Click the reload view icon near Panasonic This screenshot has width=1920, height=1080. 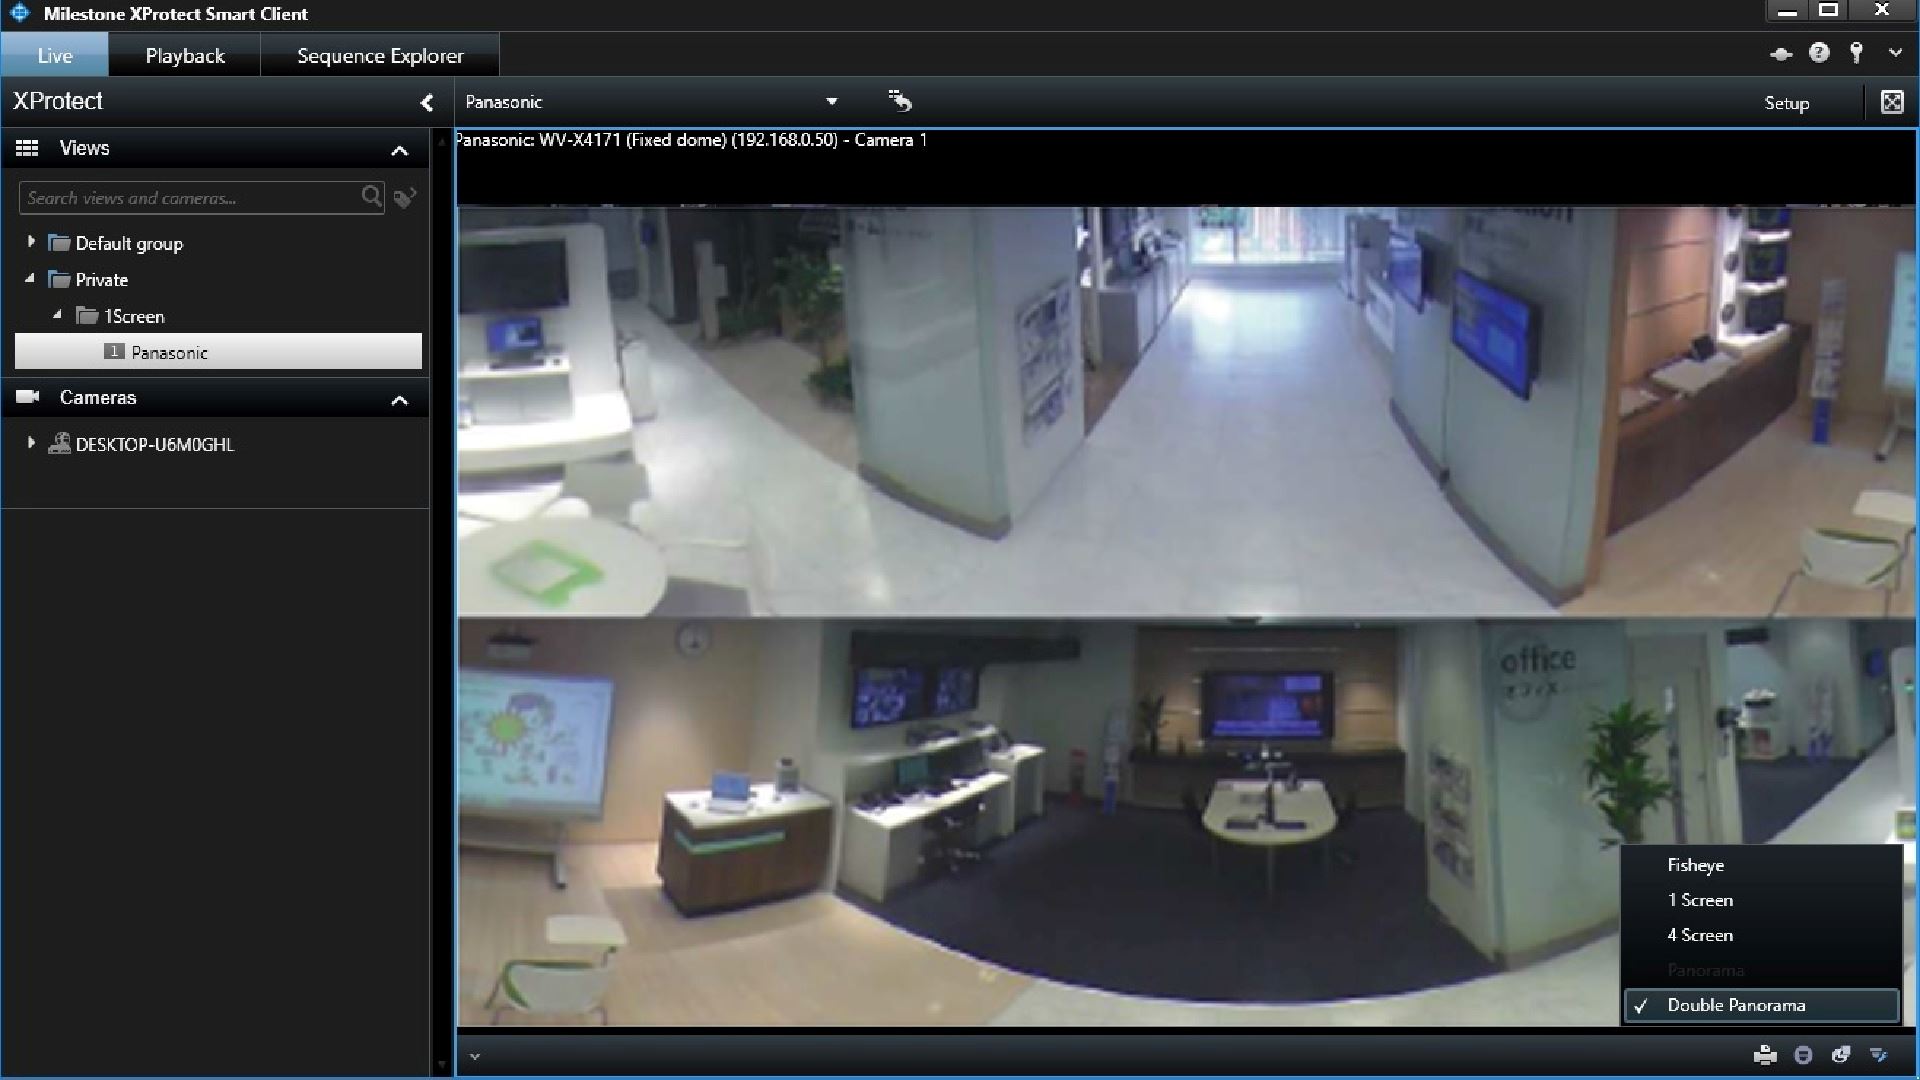900,101
